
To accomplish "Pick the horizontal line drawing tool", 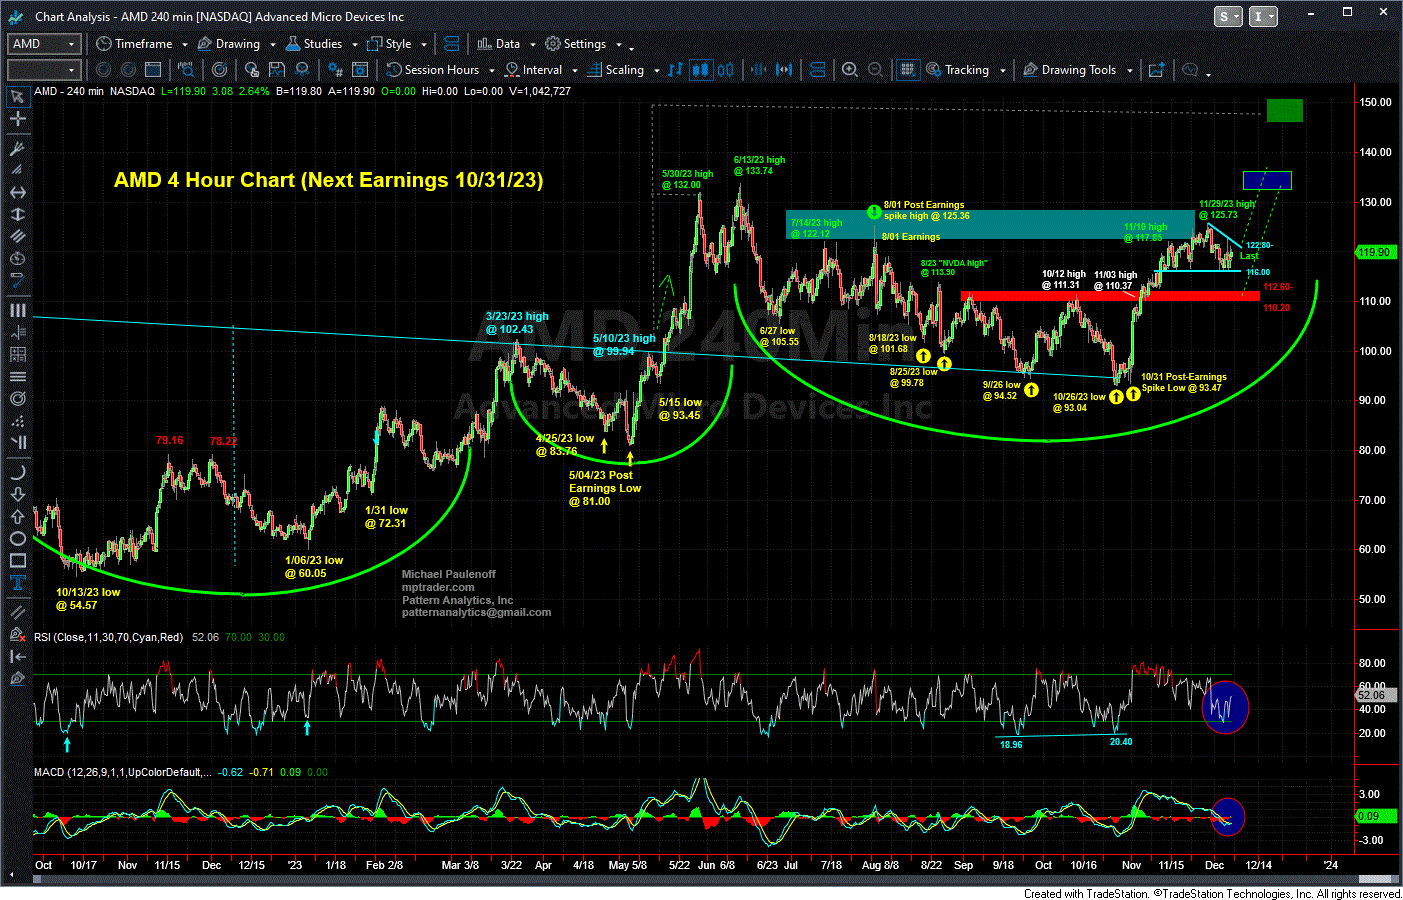I will click(x=17, y=192).
